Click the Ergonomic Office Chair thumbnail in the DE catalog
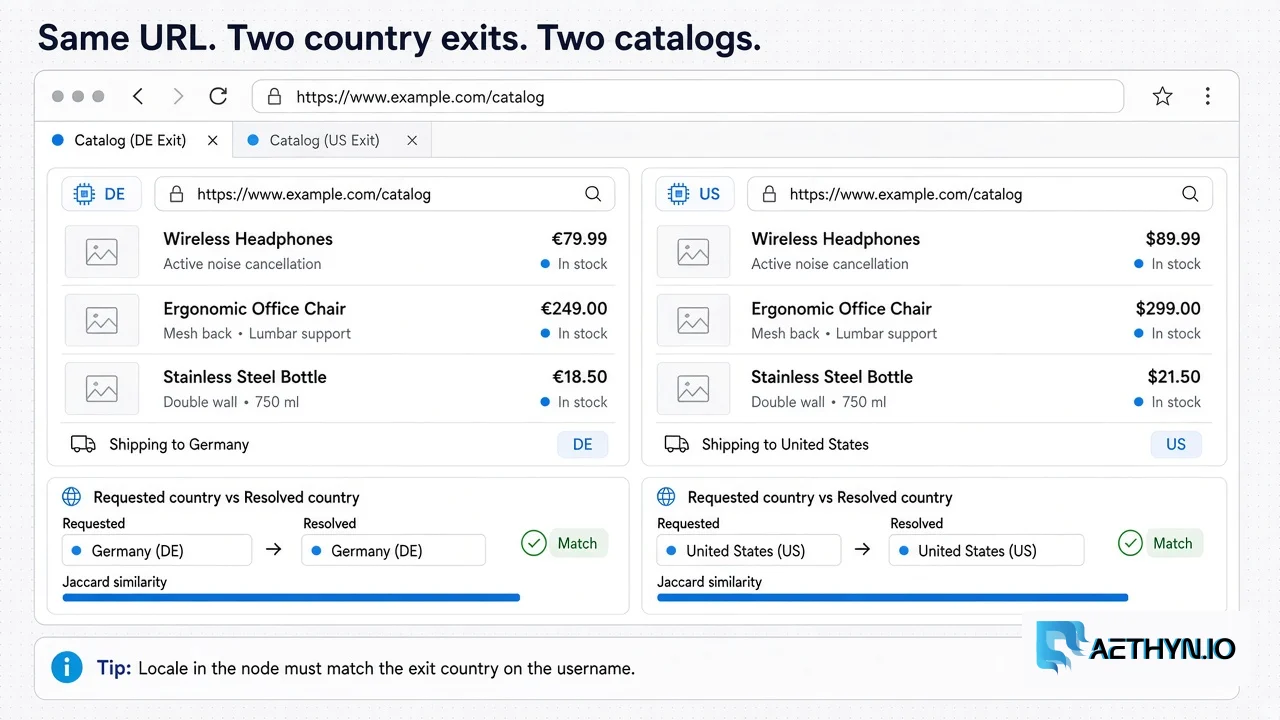The image size is (1280, 720). [x=102, y=320]
